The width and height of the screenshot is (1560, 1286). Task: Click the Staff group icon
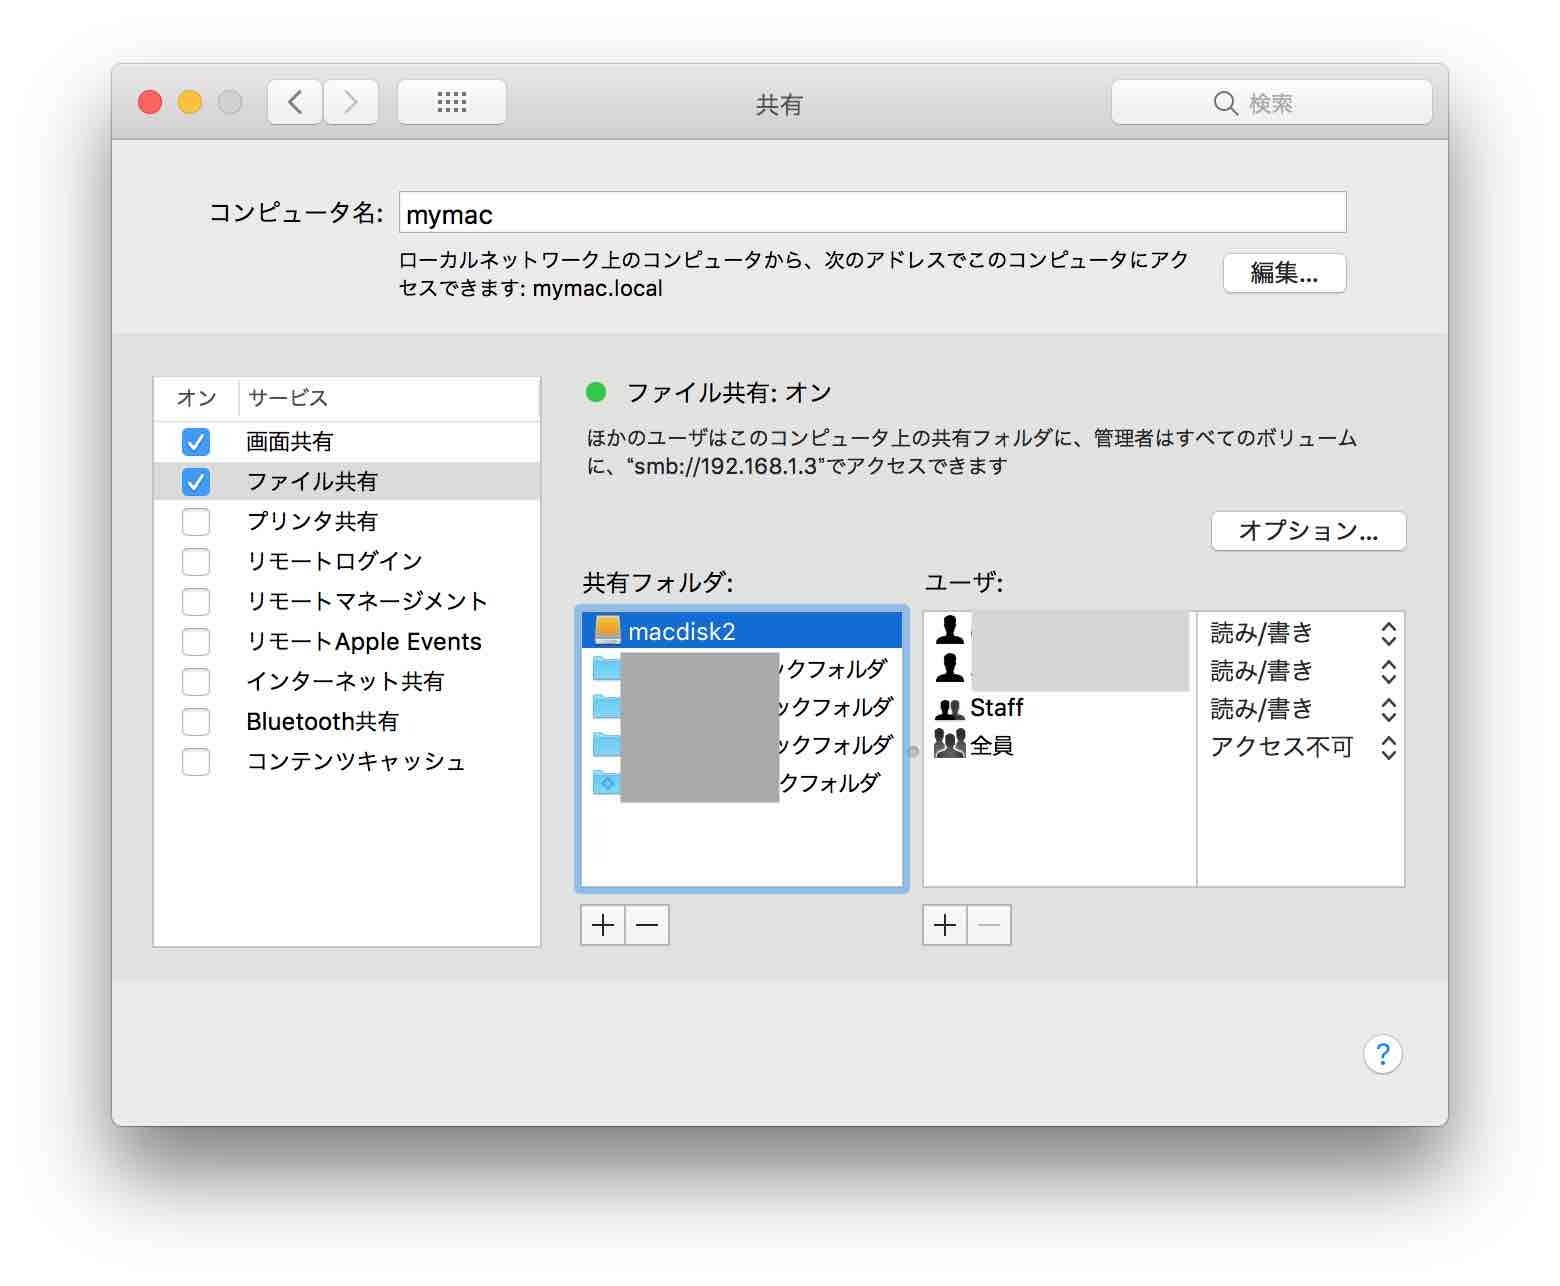949,708
